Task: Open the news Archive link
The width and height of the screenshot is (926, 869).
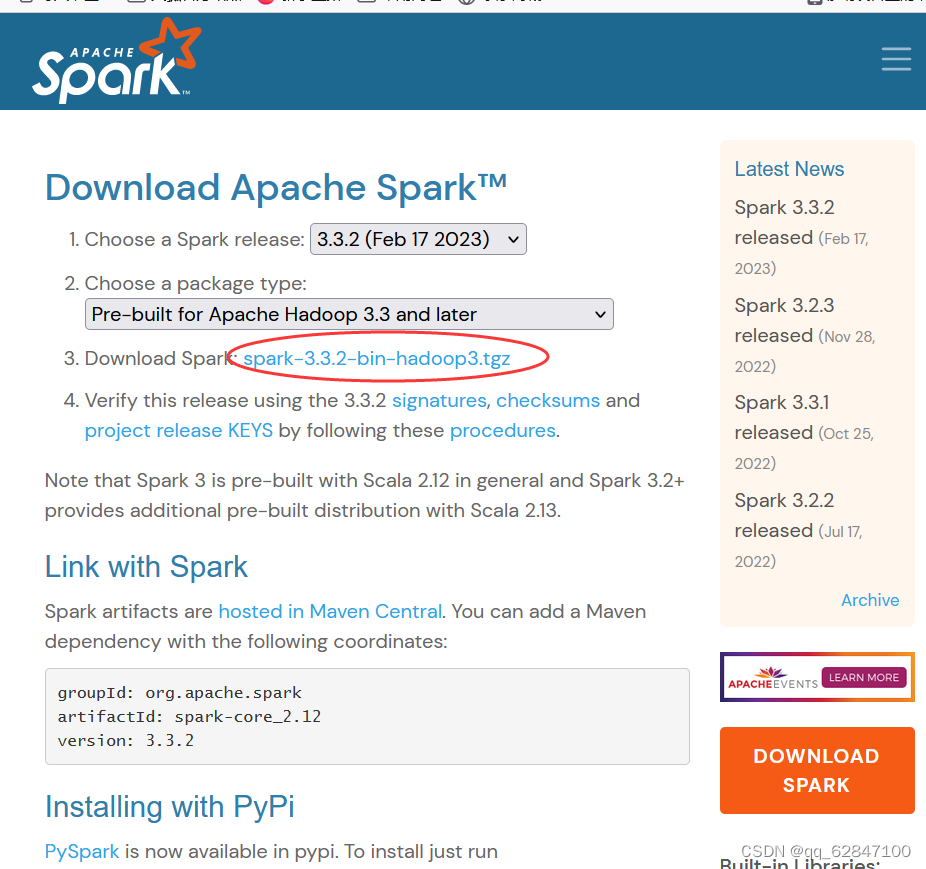Action: [x=870, y=600]
